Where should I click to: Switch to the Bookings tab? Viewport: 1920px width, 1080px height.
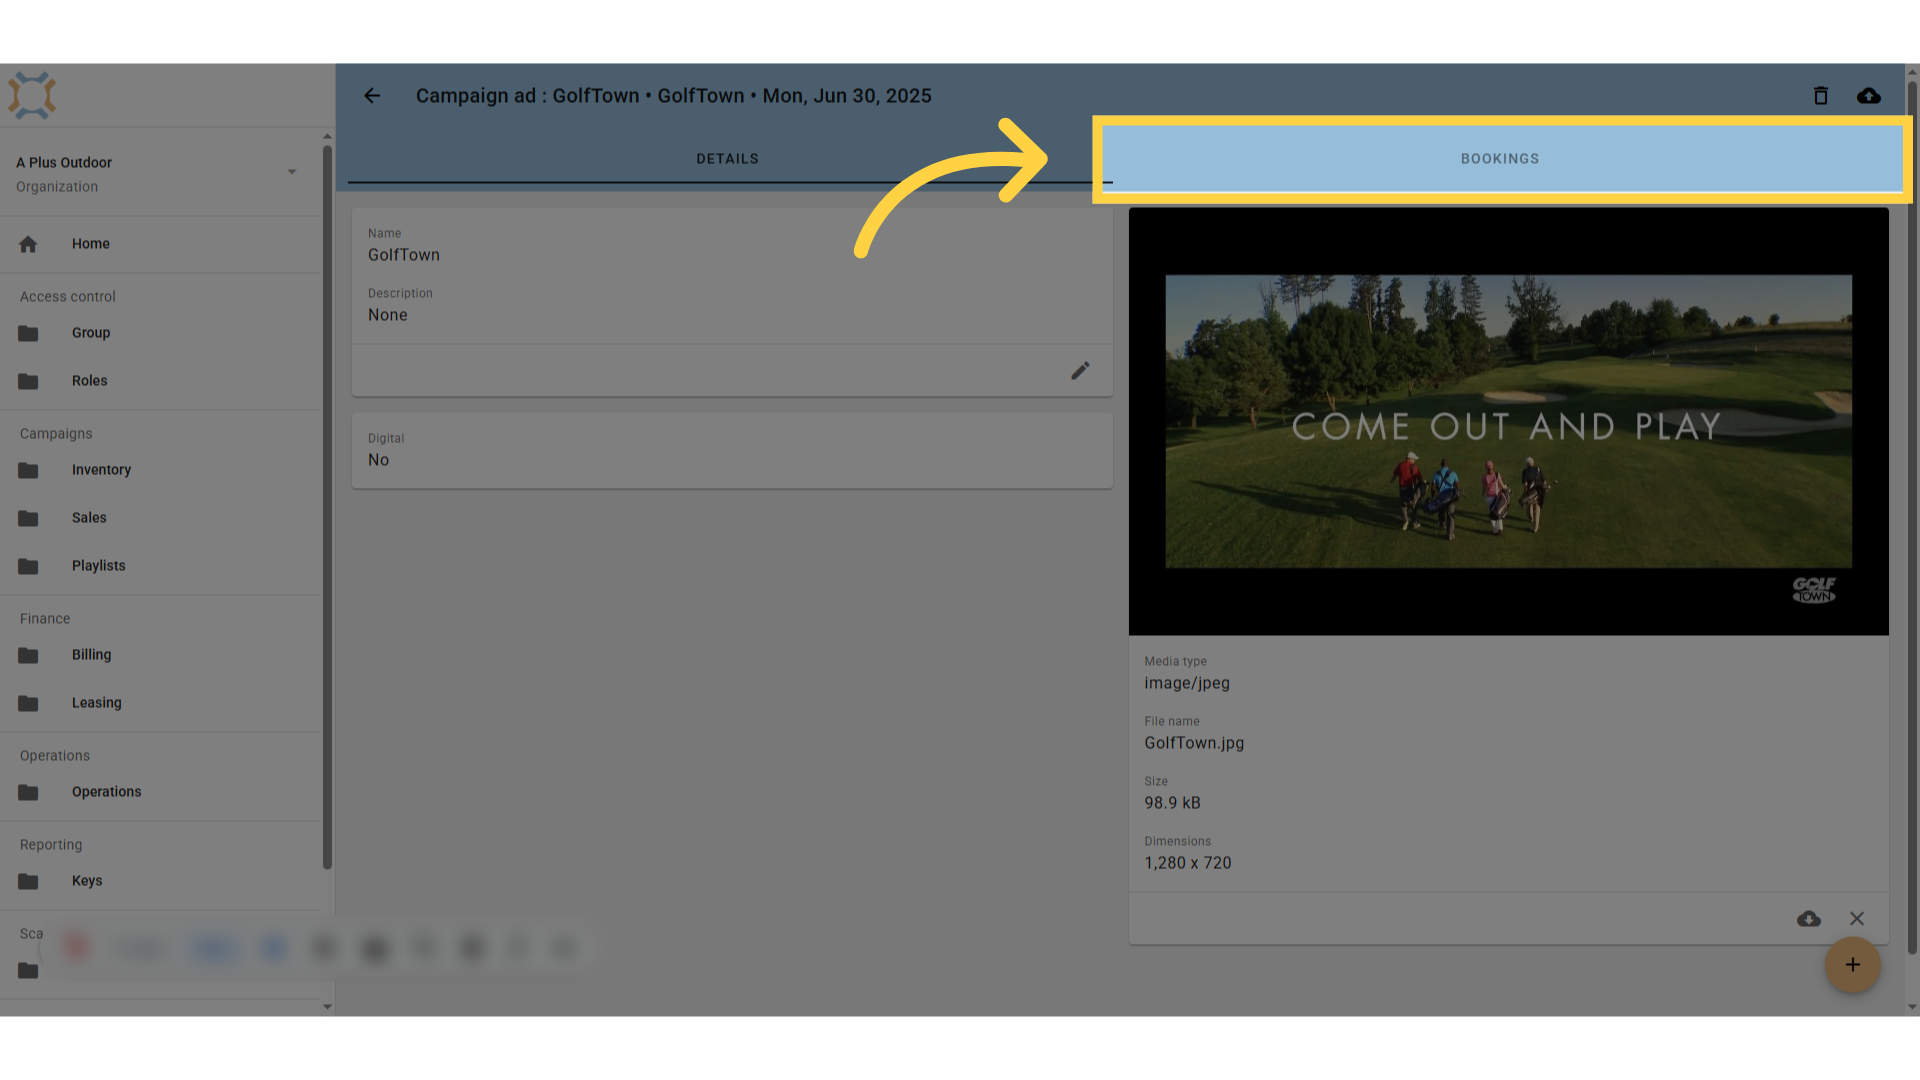[1500, 159]
